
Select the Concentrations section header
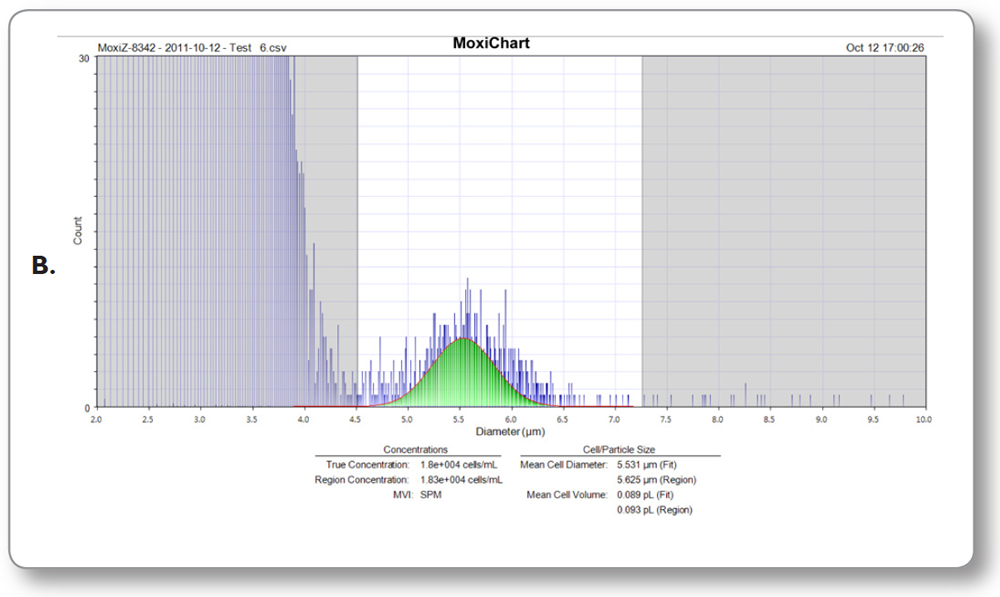tap(415, 450)
